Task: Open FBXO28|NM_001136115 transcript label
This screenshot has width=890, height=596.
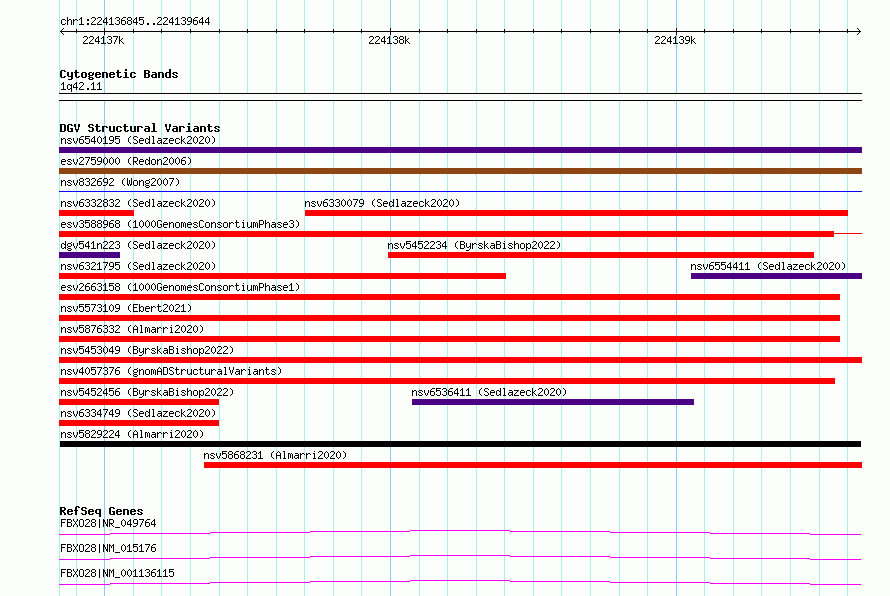Action: [117, 573]
